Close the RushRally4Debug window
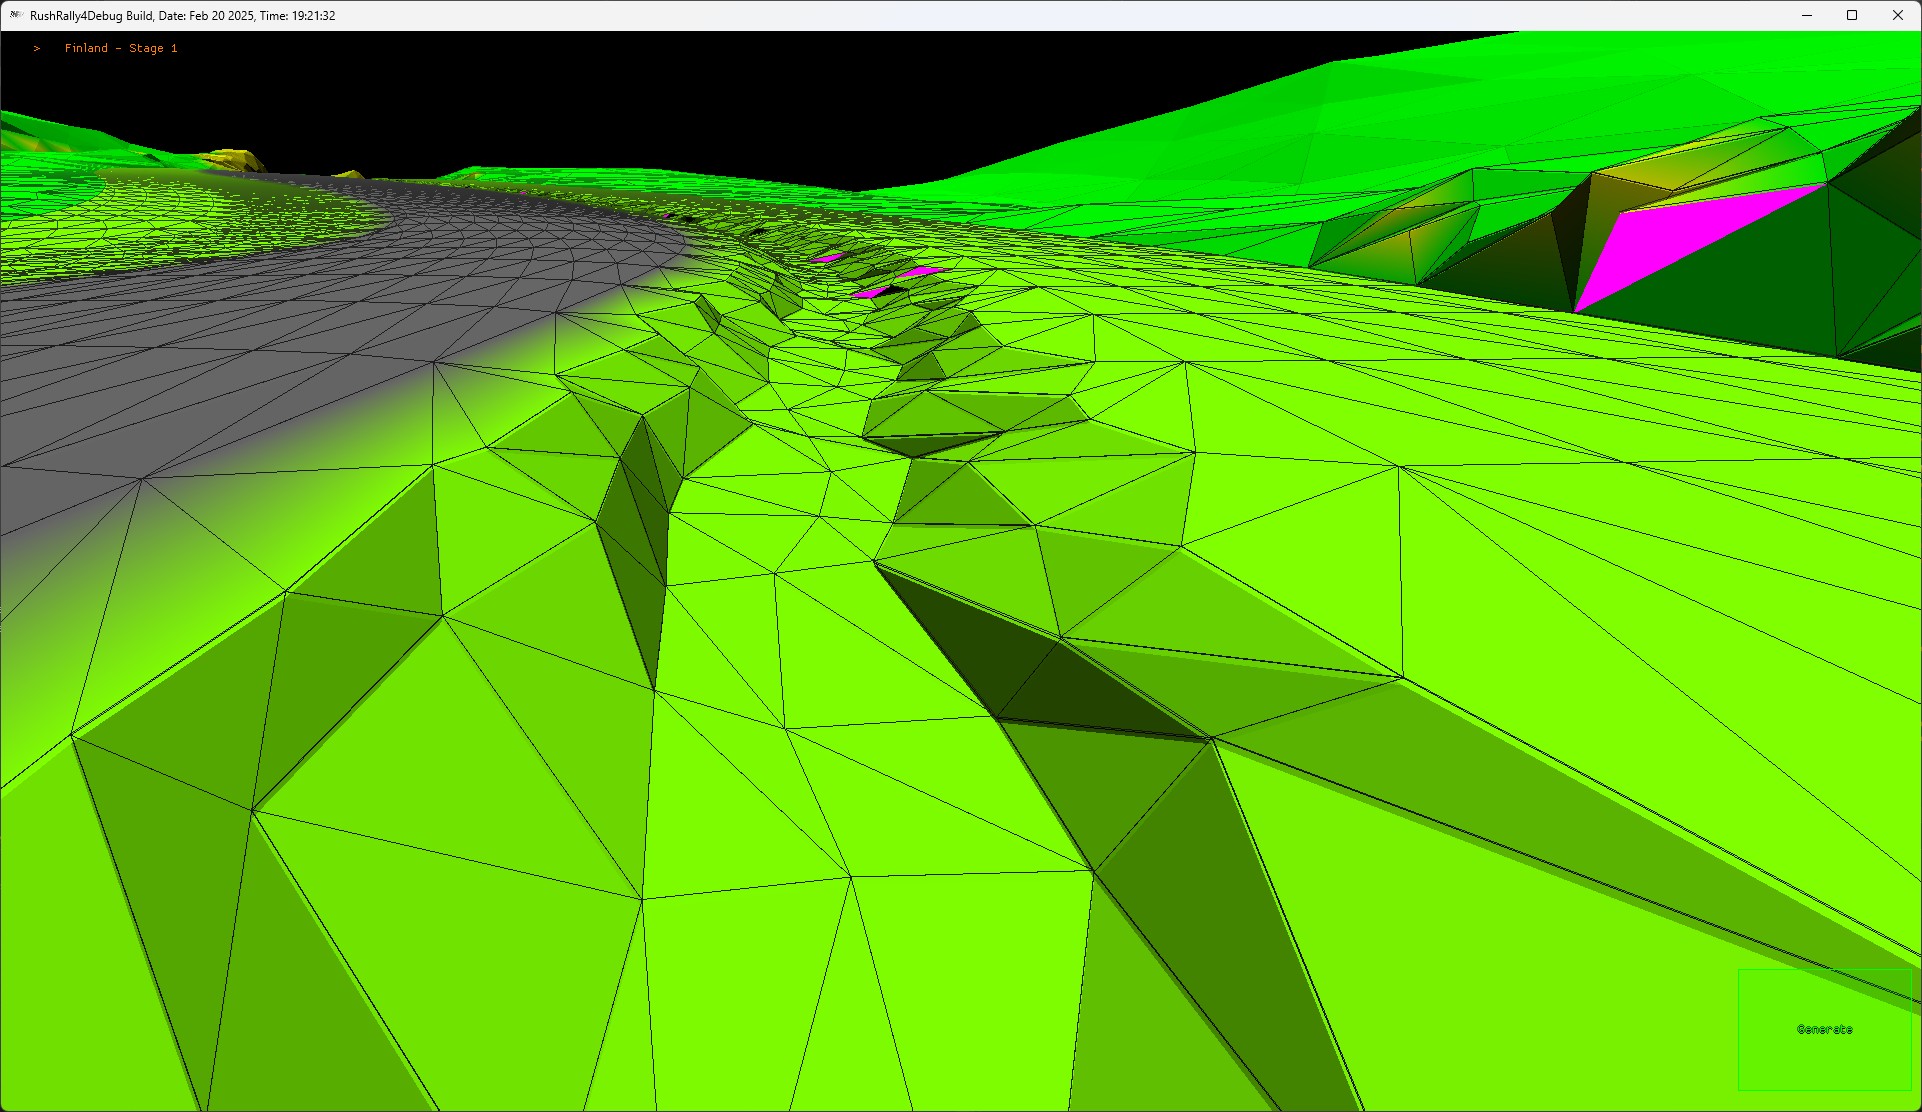 (1897, 15)
